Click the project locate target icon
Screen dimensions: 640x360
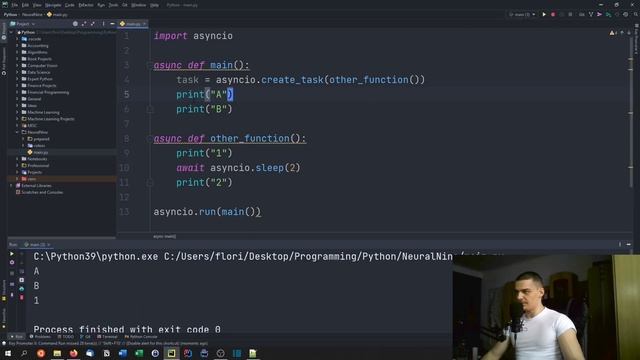click(x=75, y=24)
